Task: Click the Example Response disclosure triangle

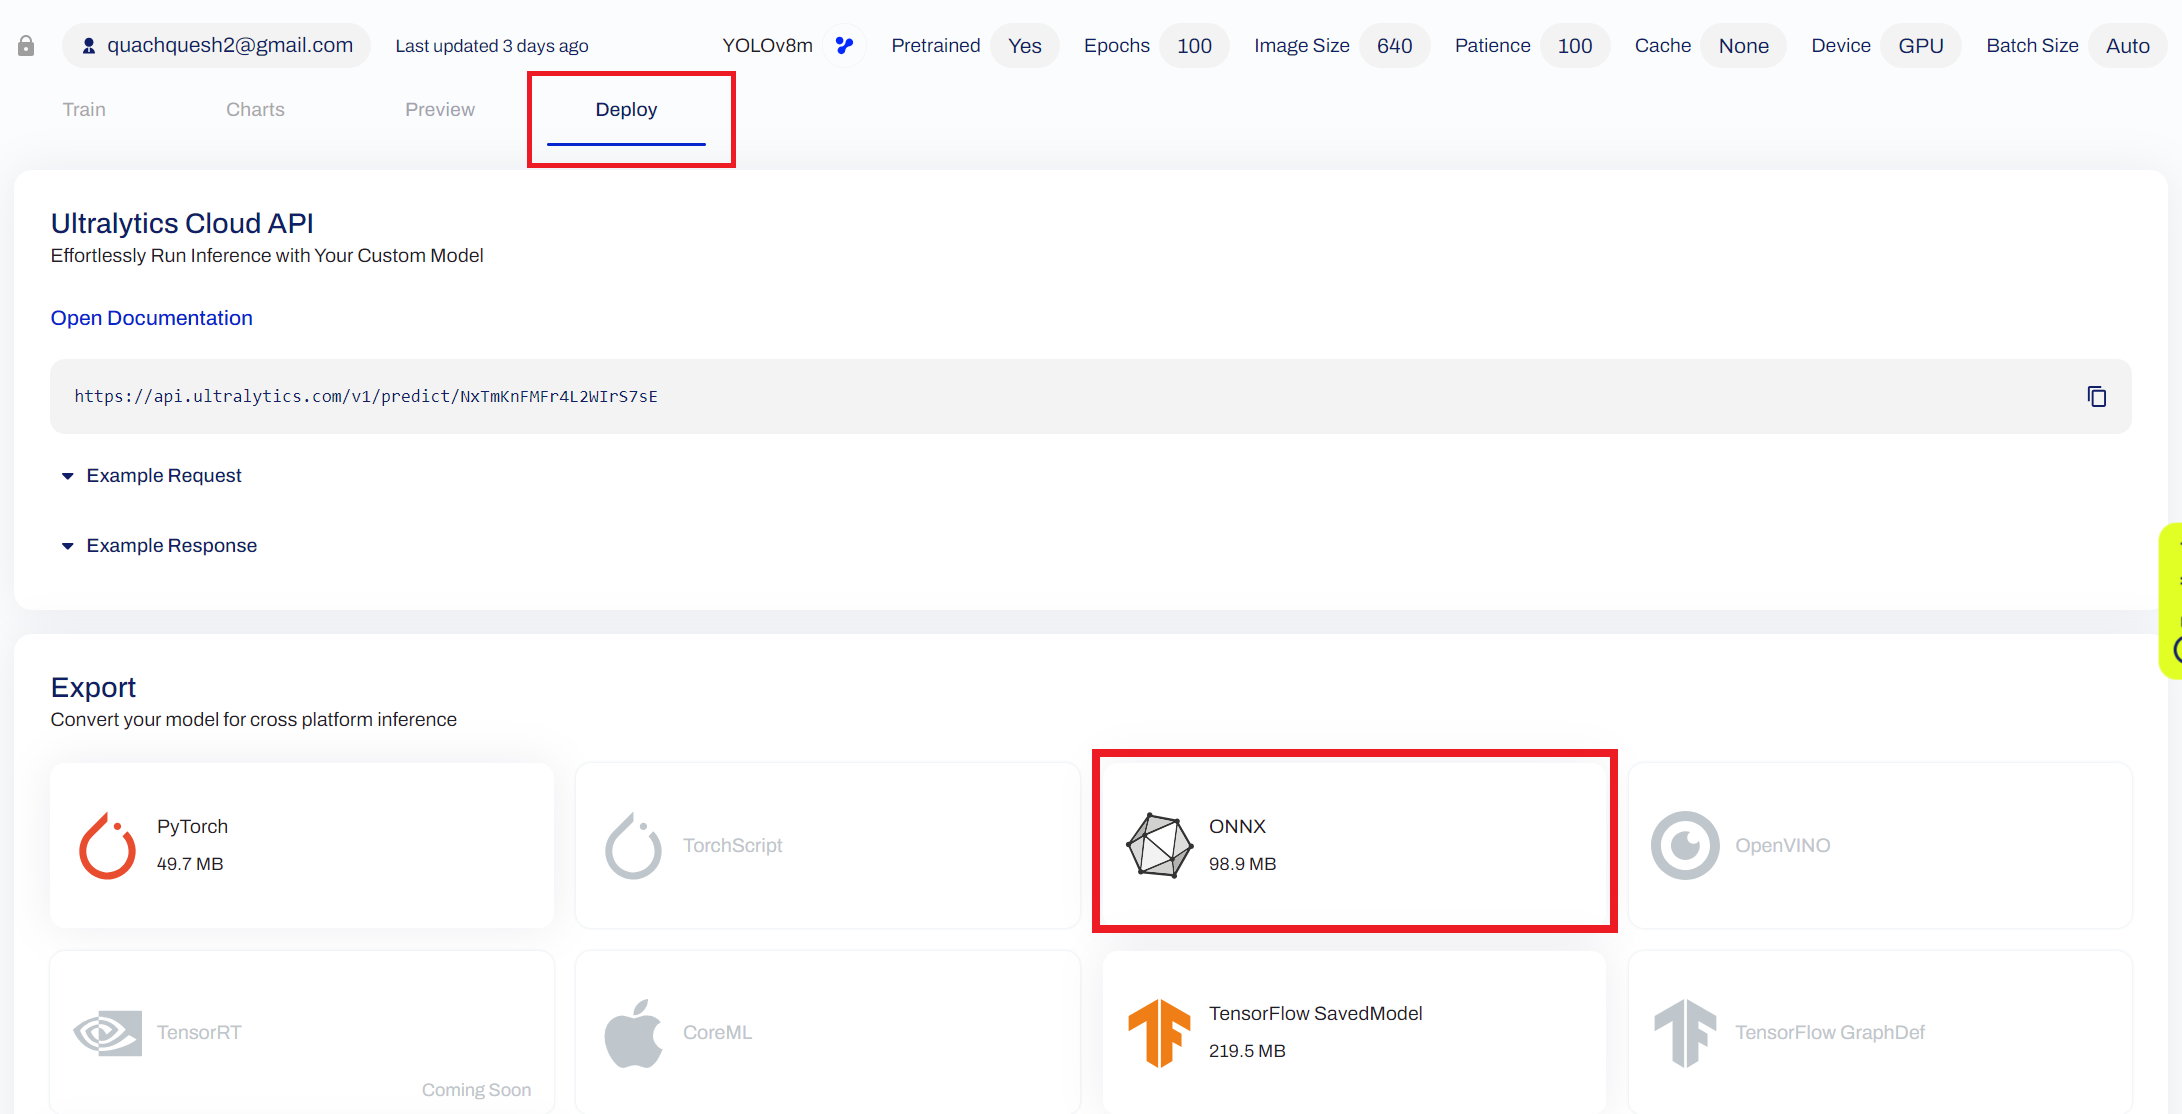Action: pyautogui.click(x=67, y=546)
